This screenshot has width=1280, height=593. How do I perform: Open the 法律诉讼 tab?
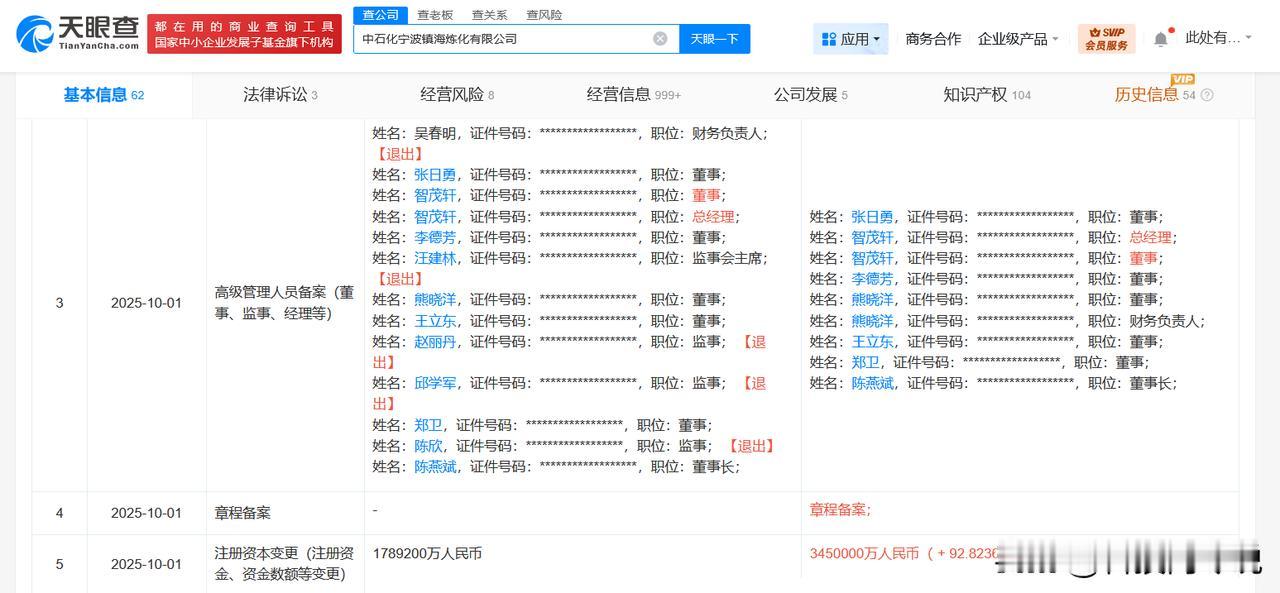(280, 95)
